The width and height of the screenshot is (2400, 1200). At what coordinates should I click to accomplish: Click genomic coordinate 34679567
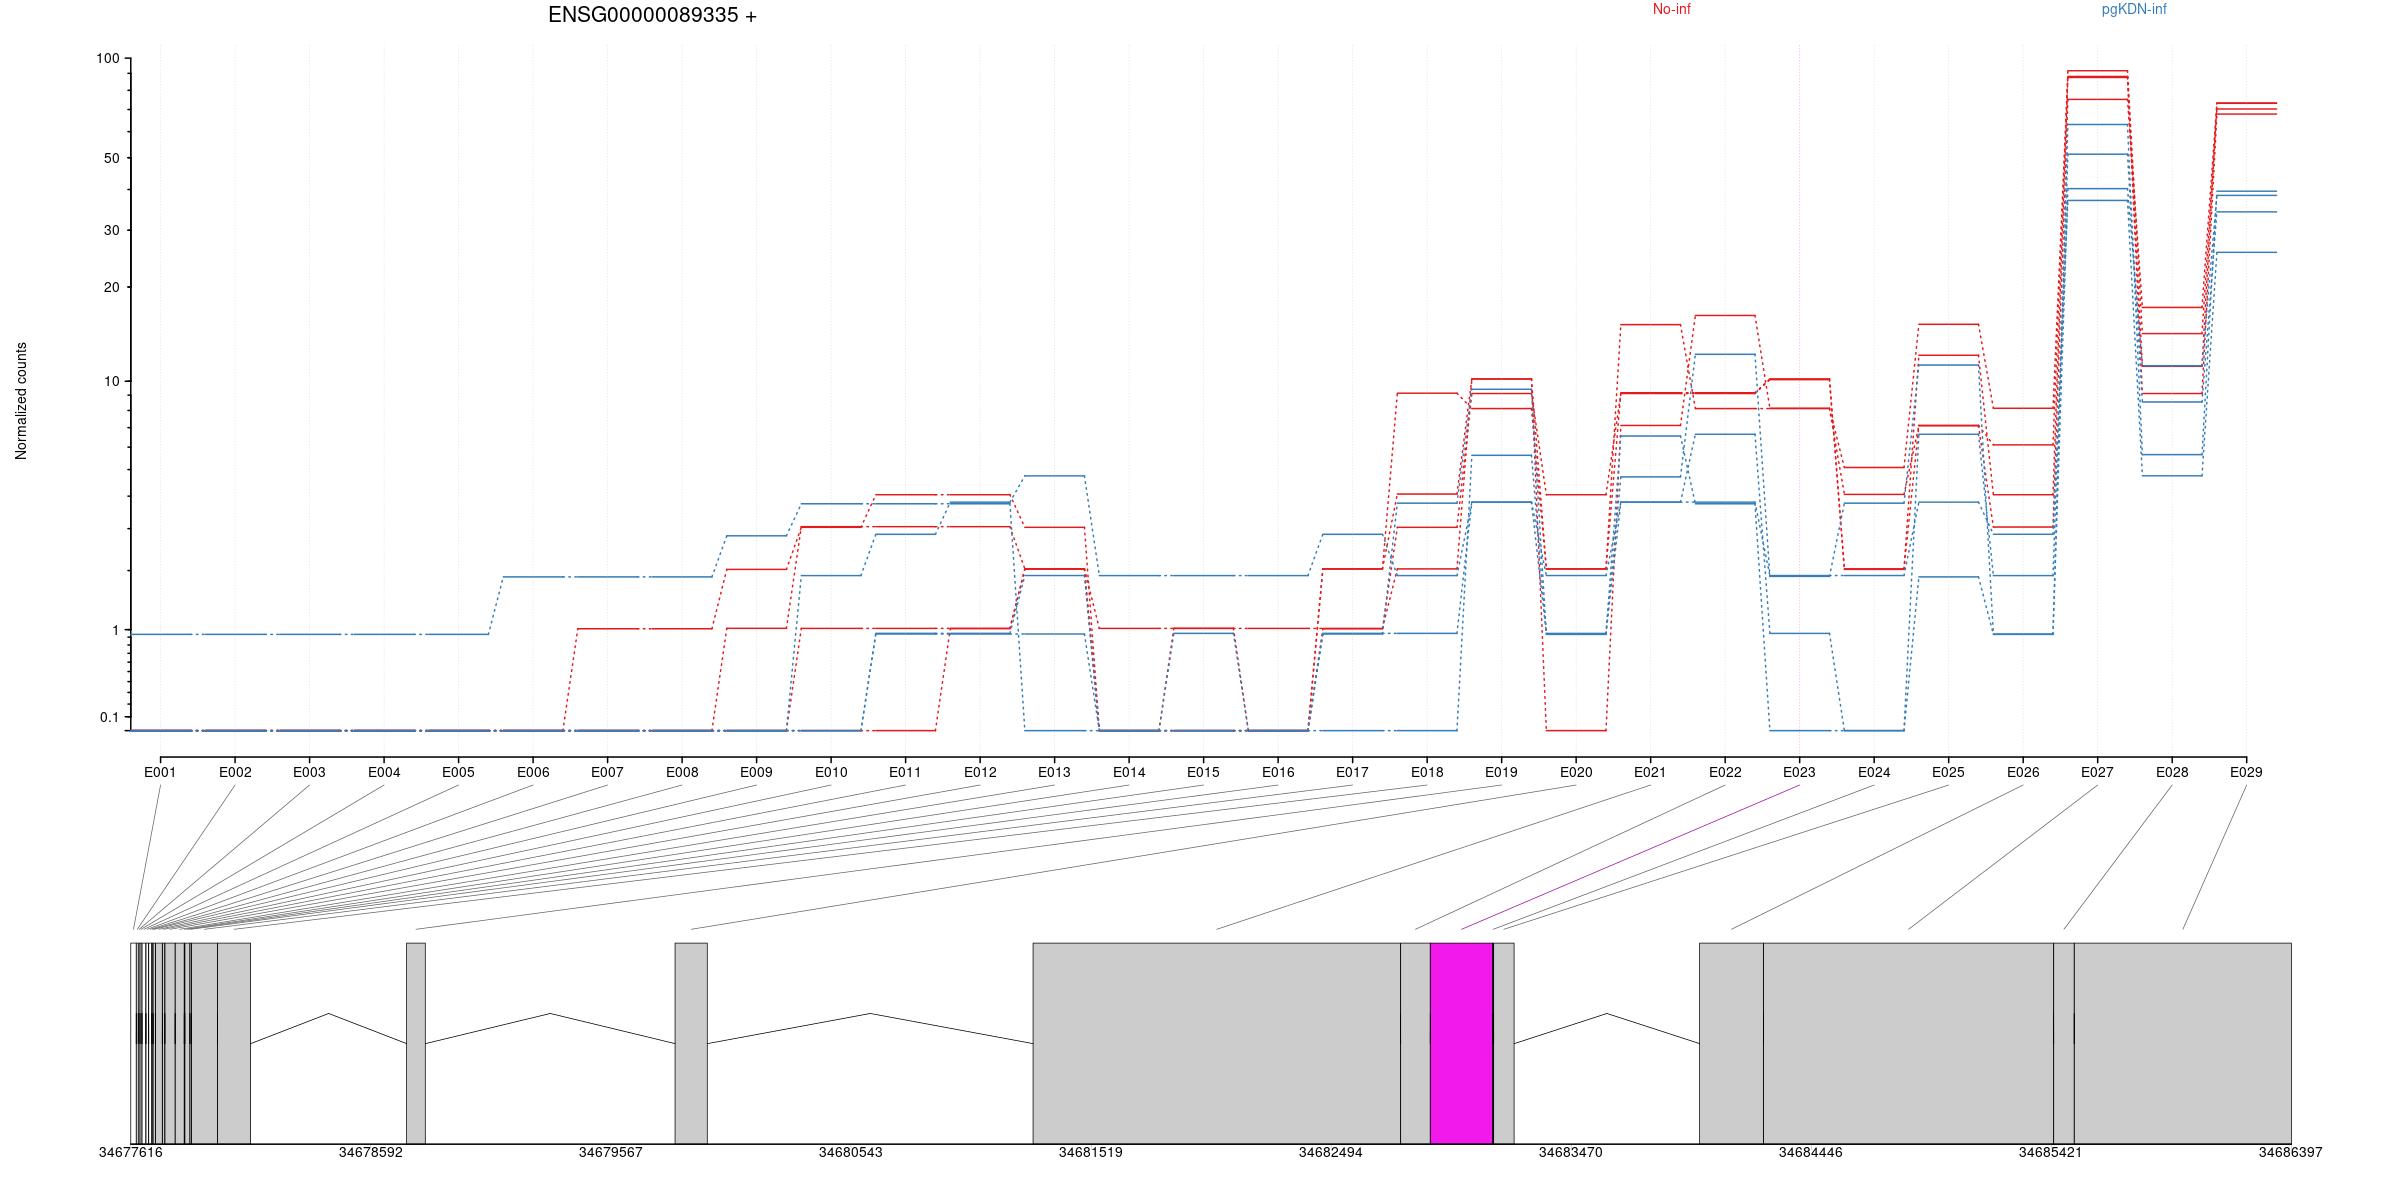611,1152
